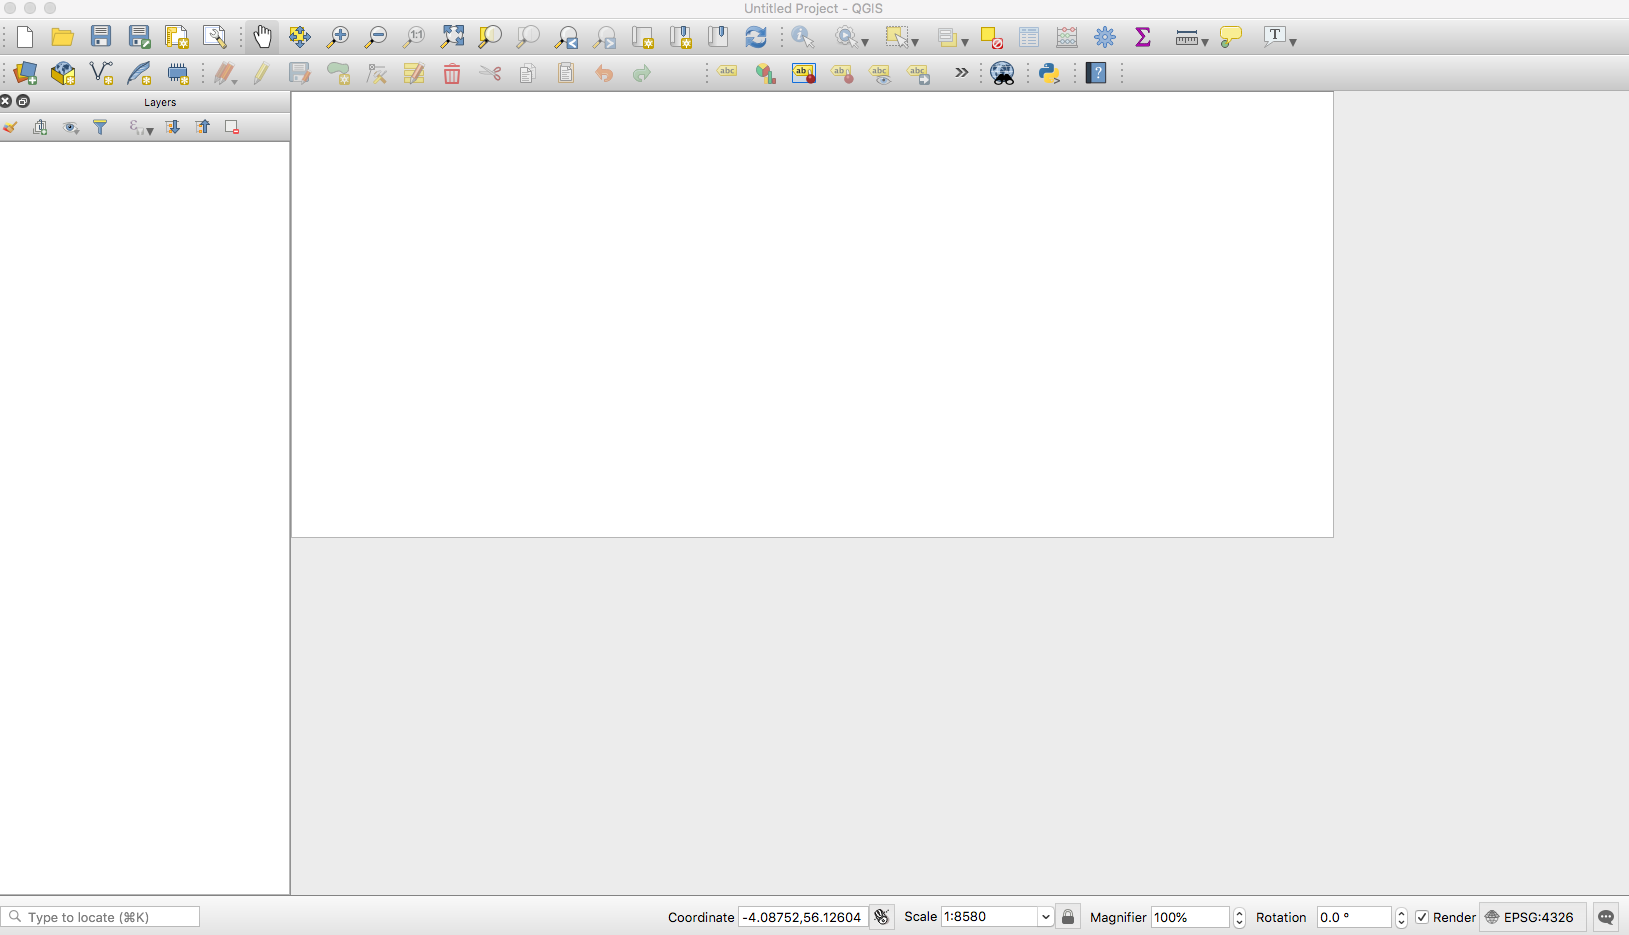Screen dimensions: 1629x935
Task: Click the Statistical Summary sigma icon
Action: coord(1143,37)
